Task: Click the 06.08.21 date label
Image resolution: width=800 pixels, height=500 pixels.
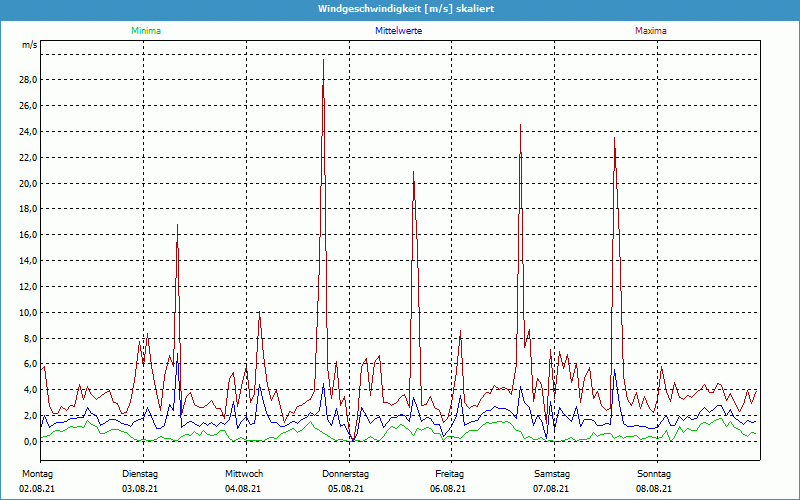Action: coord(448,489)
